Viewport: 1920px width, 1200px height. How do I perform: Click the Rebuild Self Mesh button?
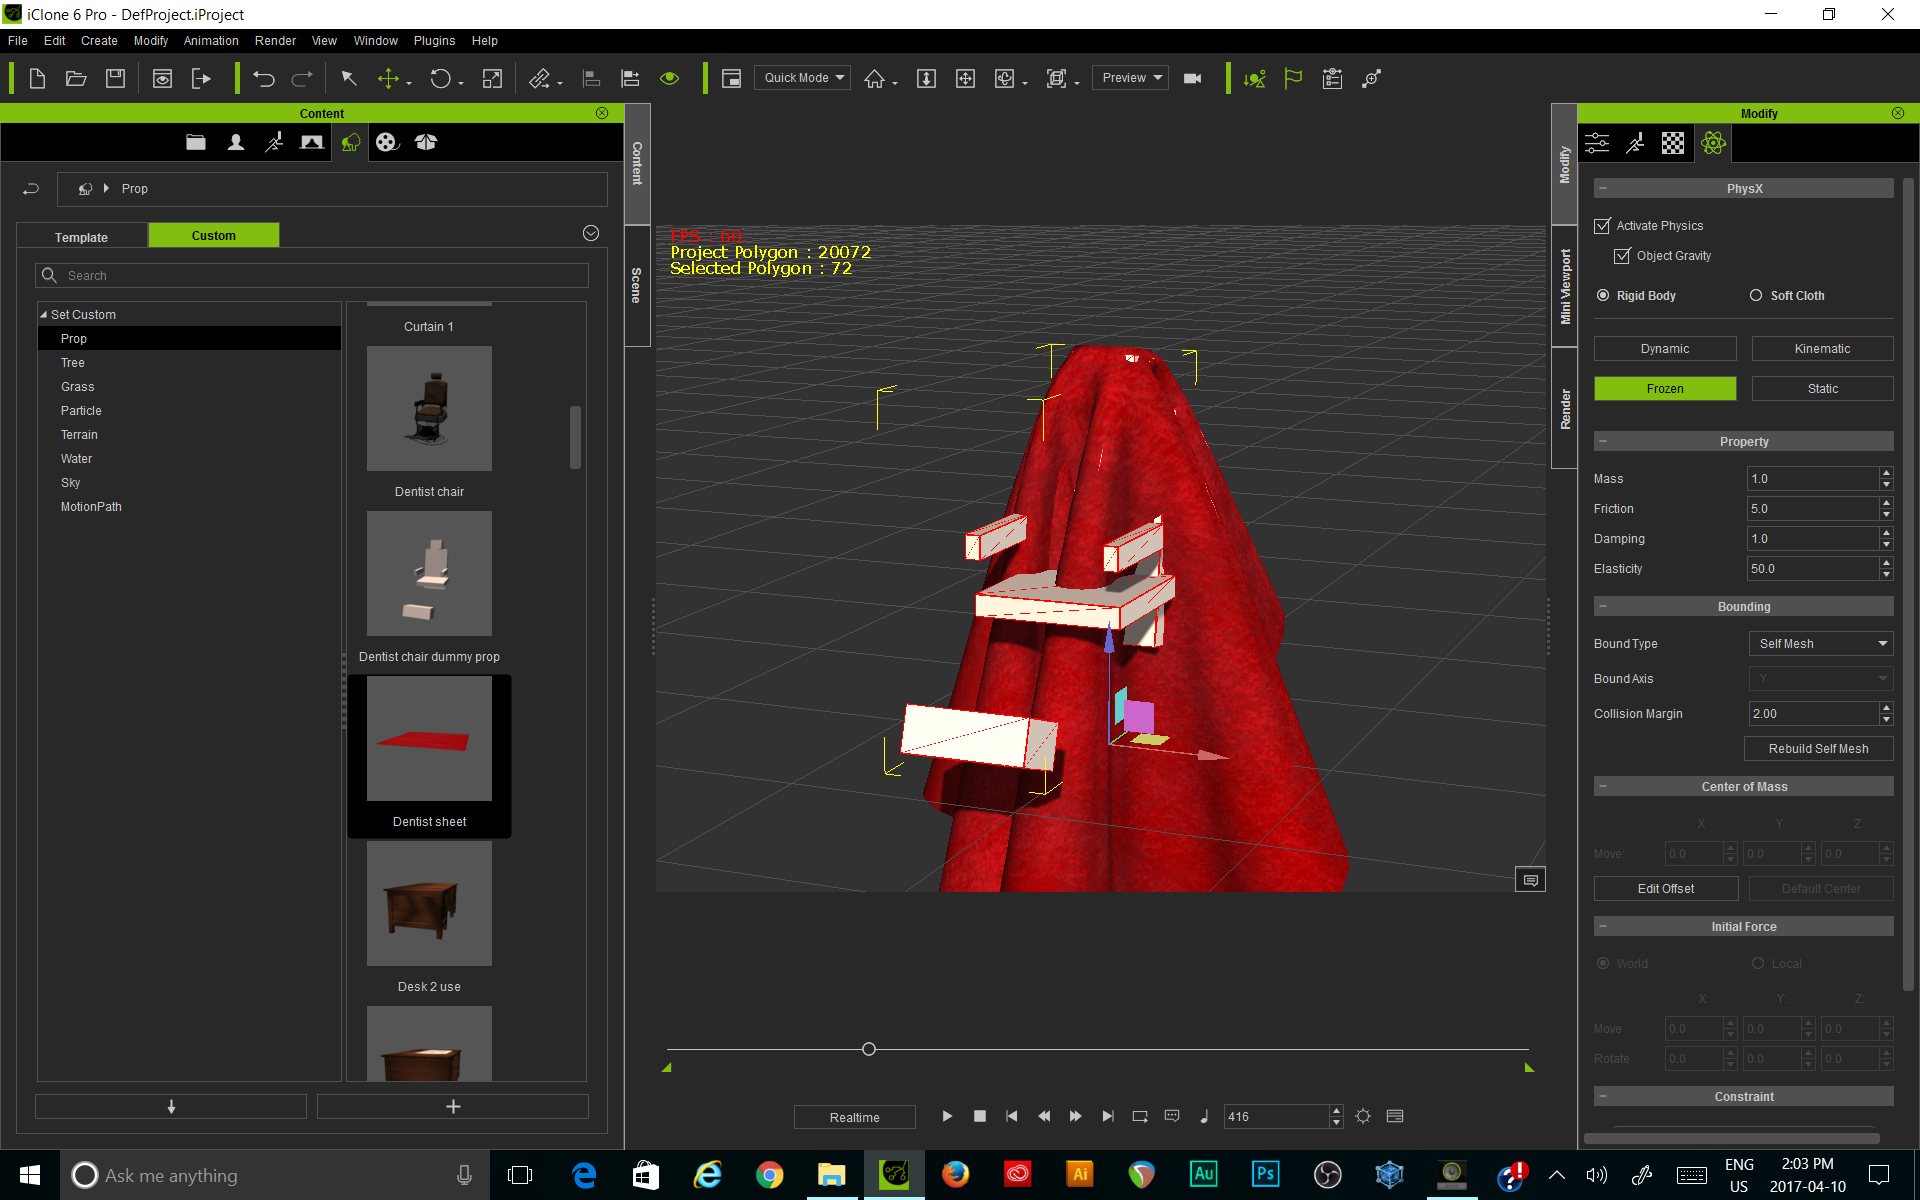point(1818,749)
